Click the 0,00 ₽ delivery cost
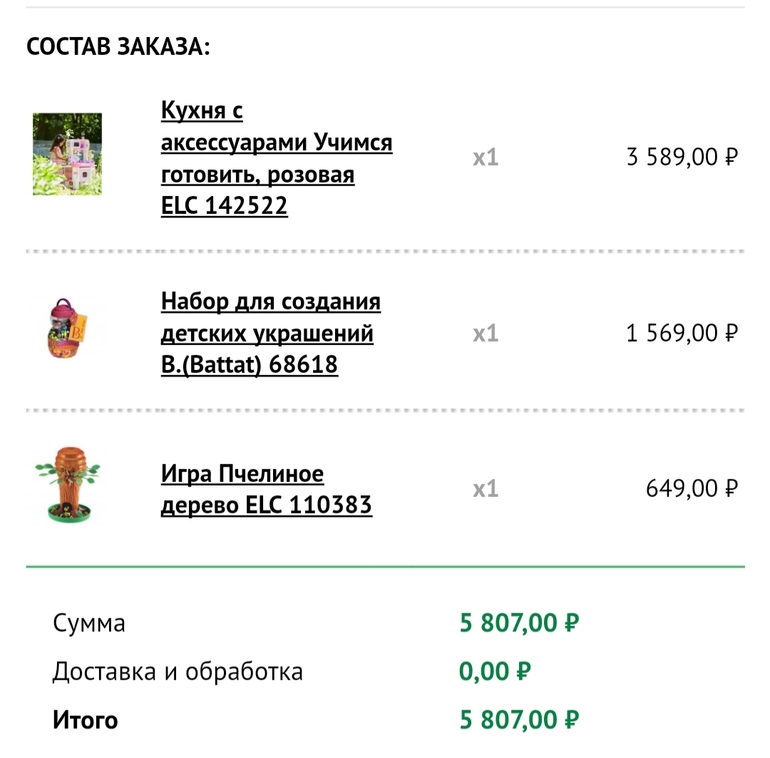The image size is (770, 758). 495,671
